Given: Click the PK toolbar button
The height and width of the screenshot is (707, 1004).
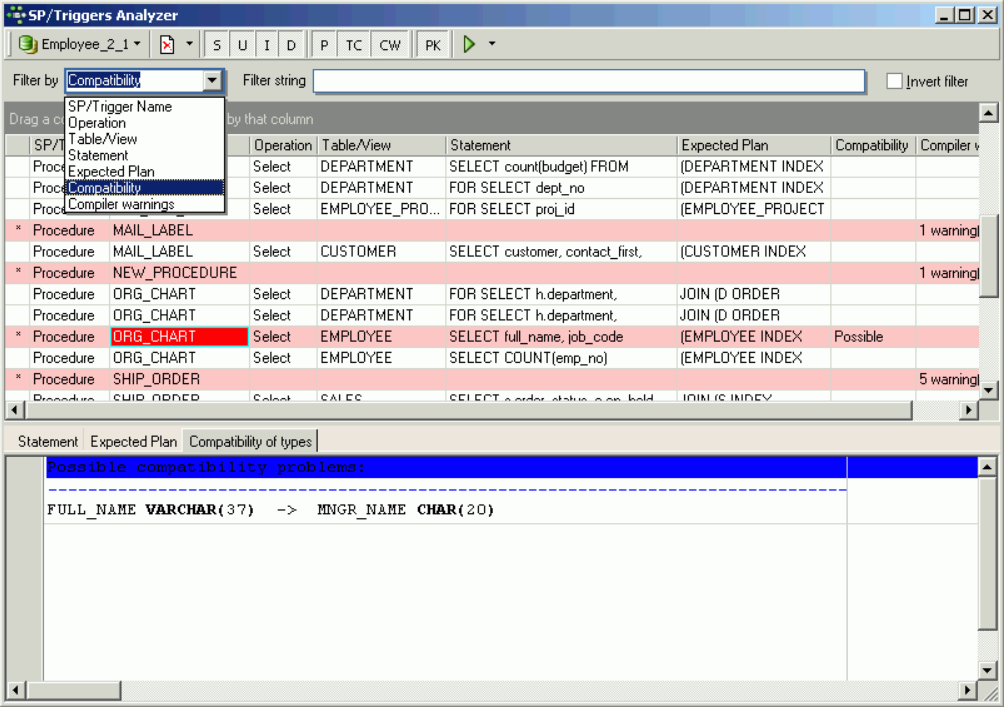Looking at the screenshot, I should (432, 45).
